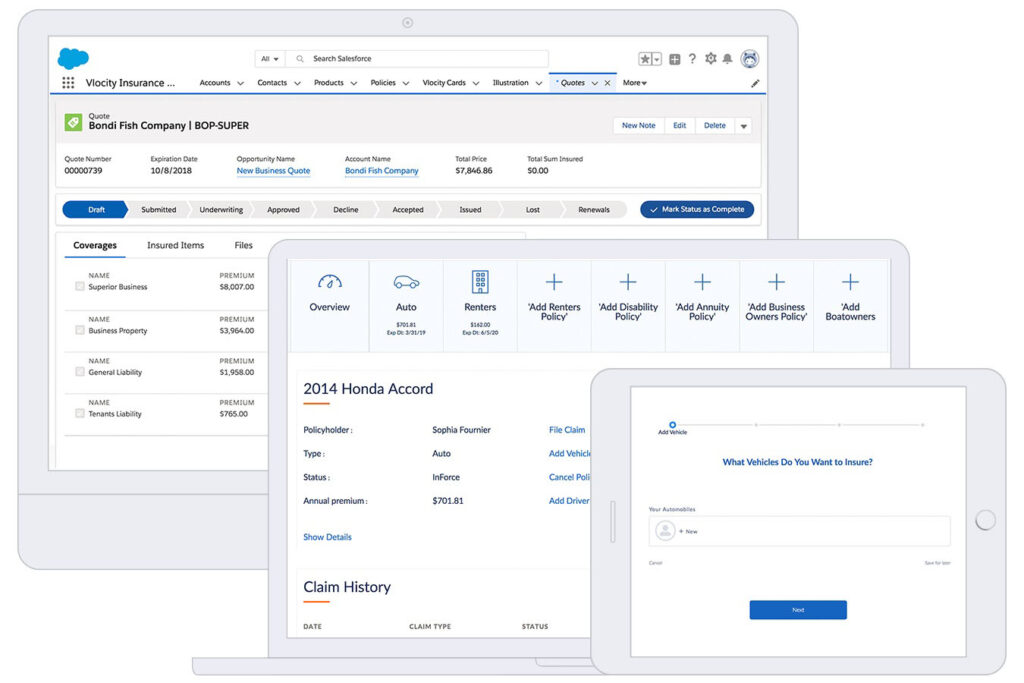Click the 'Add Renters Policy' plus icon
The image size is (1024, 683).
(553, 279)
